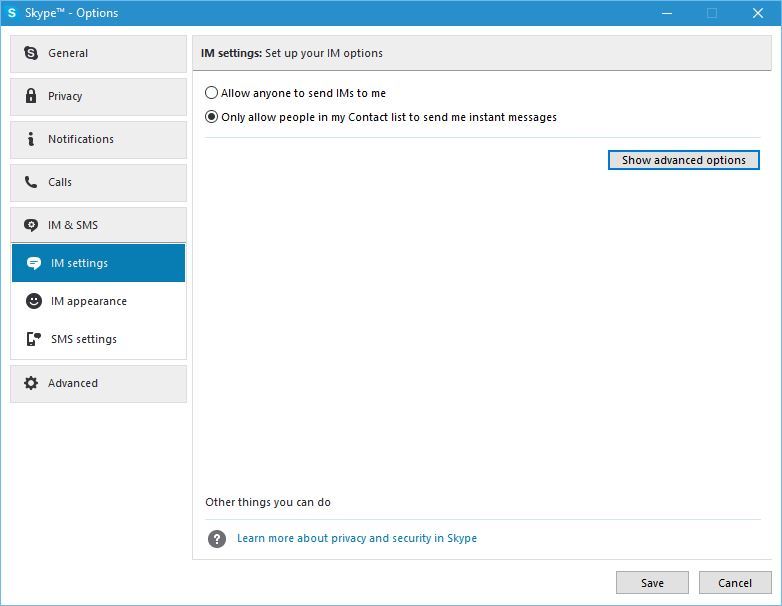The height and width of the screenshot is (606, 782).
Task: Click the phone handset icon for Calls
Action: (31, 182)
